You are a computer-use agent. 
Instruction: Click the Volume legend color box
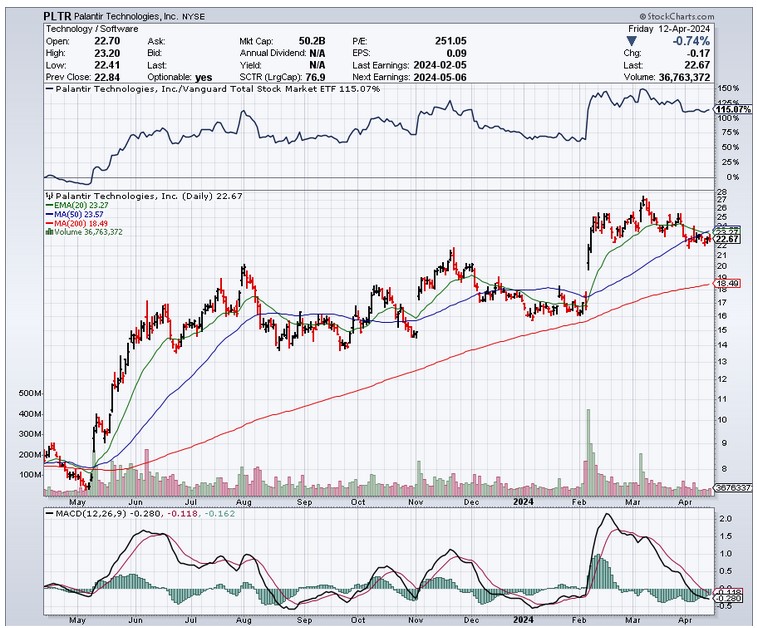click(x=49, y=232)
